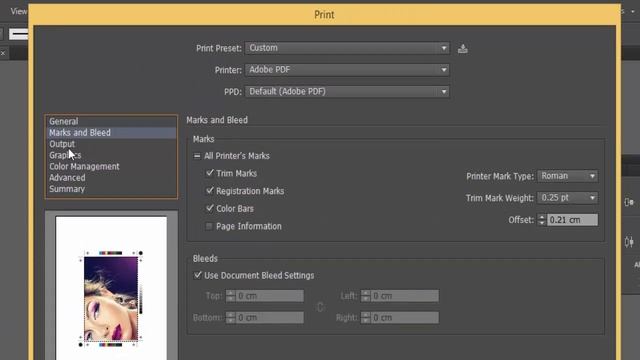The height and width of the screenshot is (360, 640).
Task: Click the Bottom bleed stepper arrows
Action: point(231,318)
